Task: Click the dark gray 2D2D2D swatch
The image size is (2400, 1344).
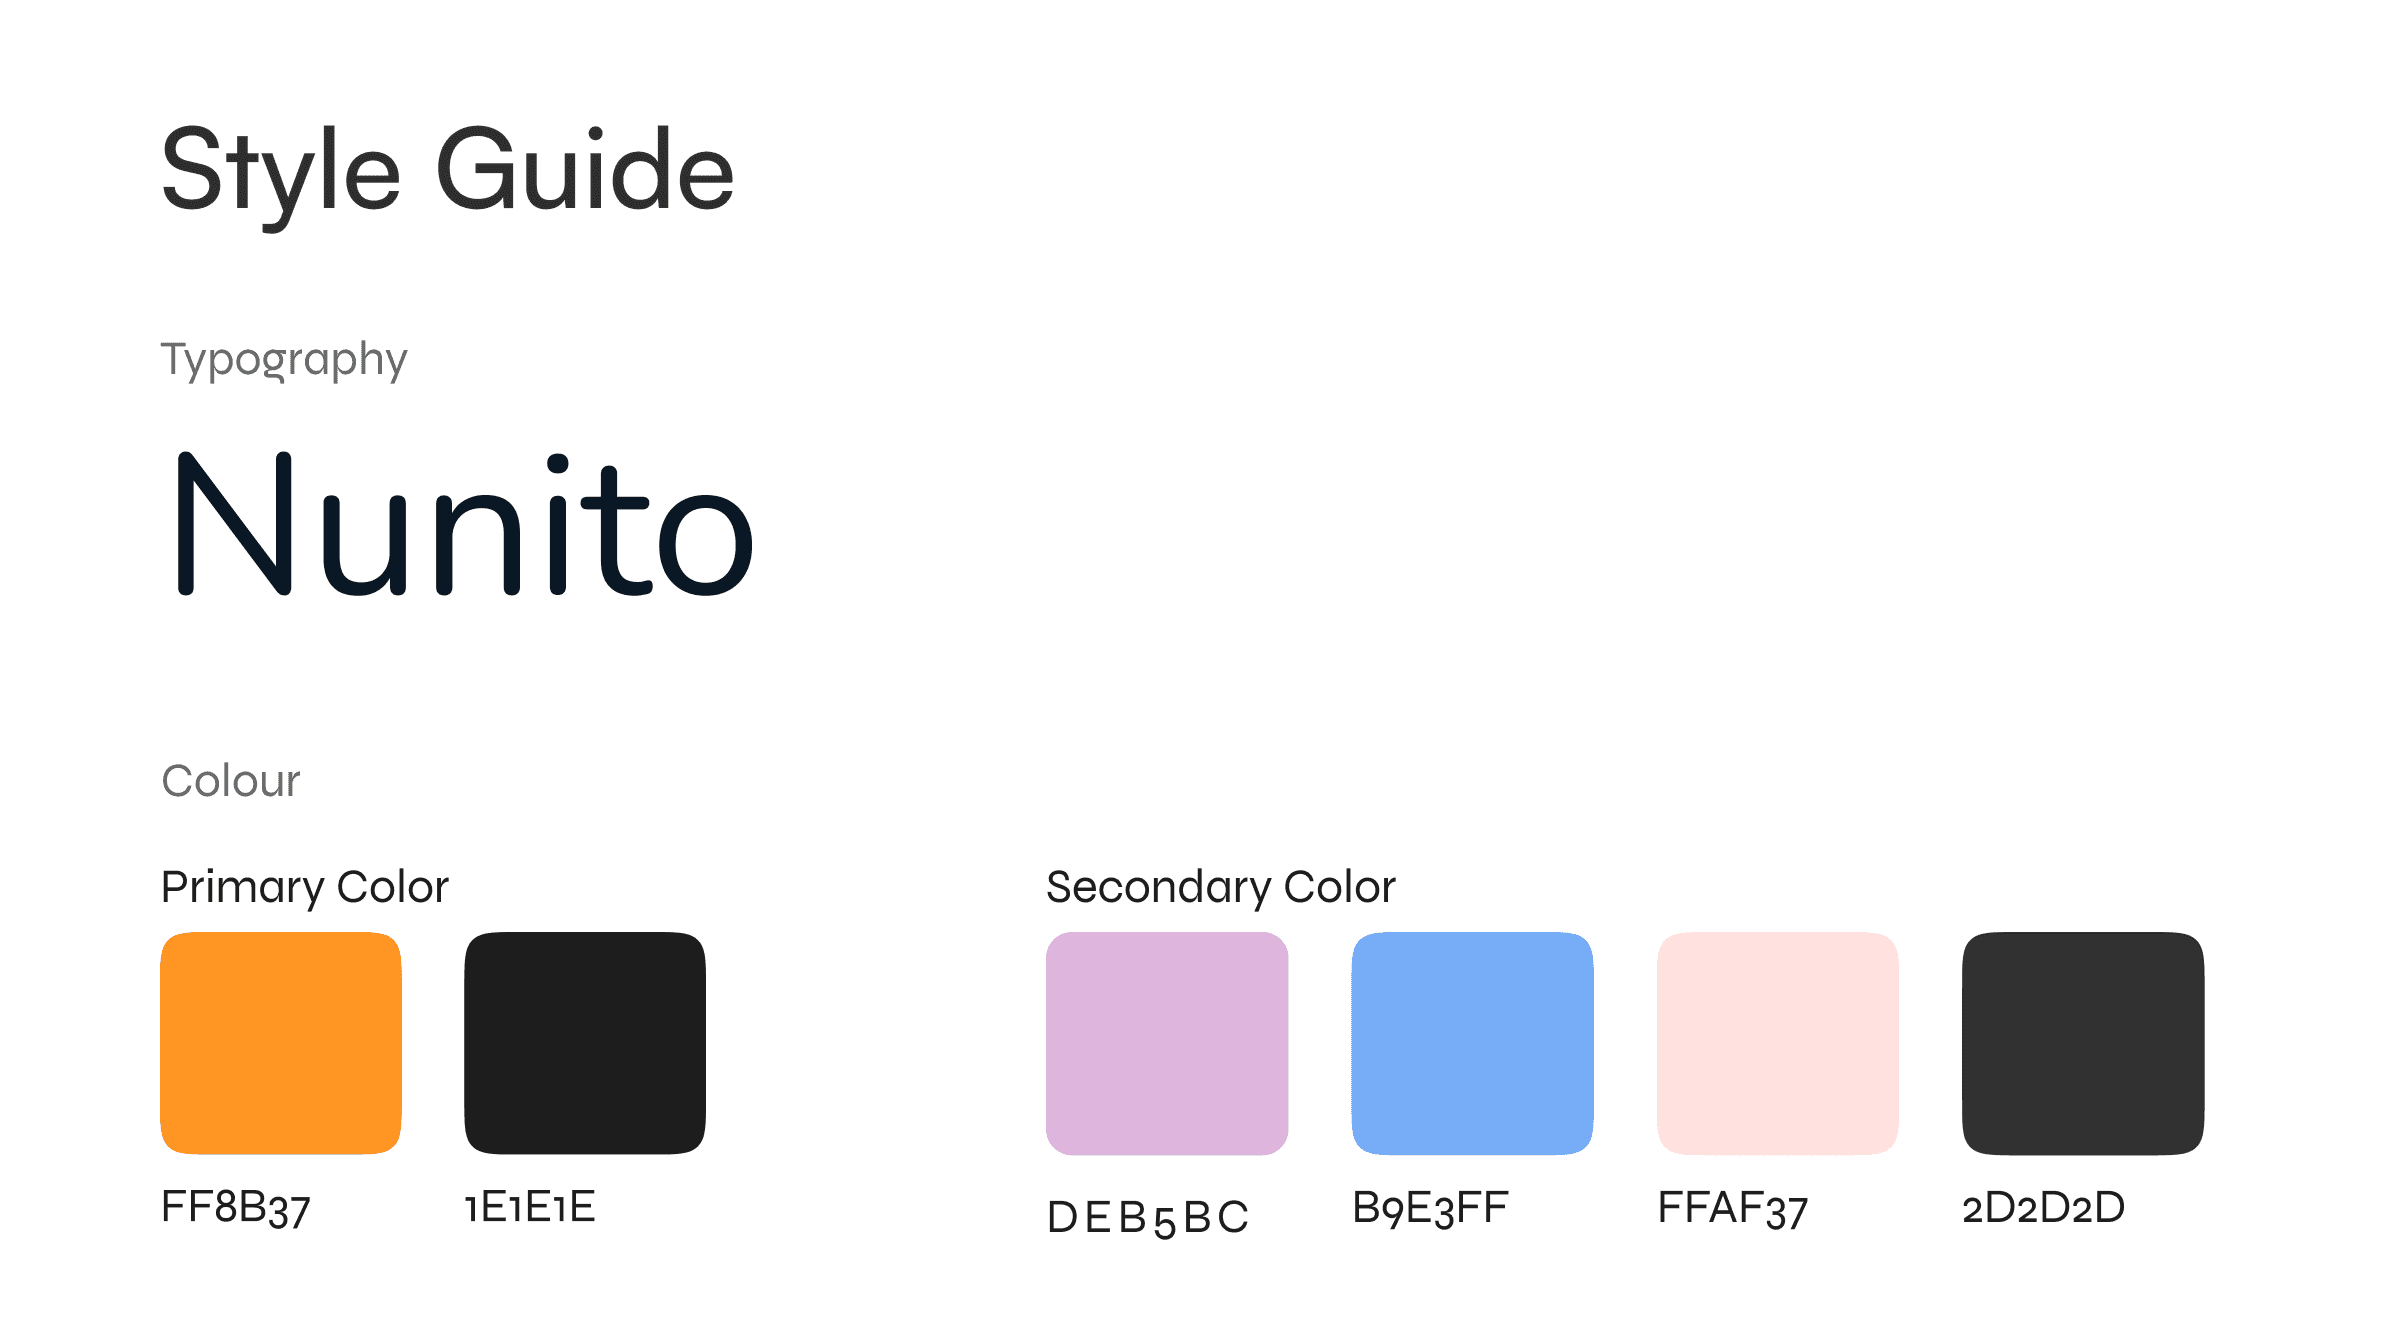Action: tap(2083, 1043)
